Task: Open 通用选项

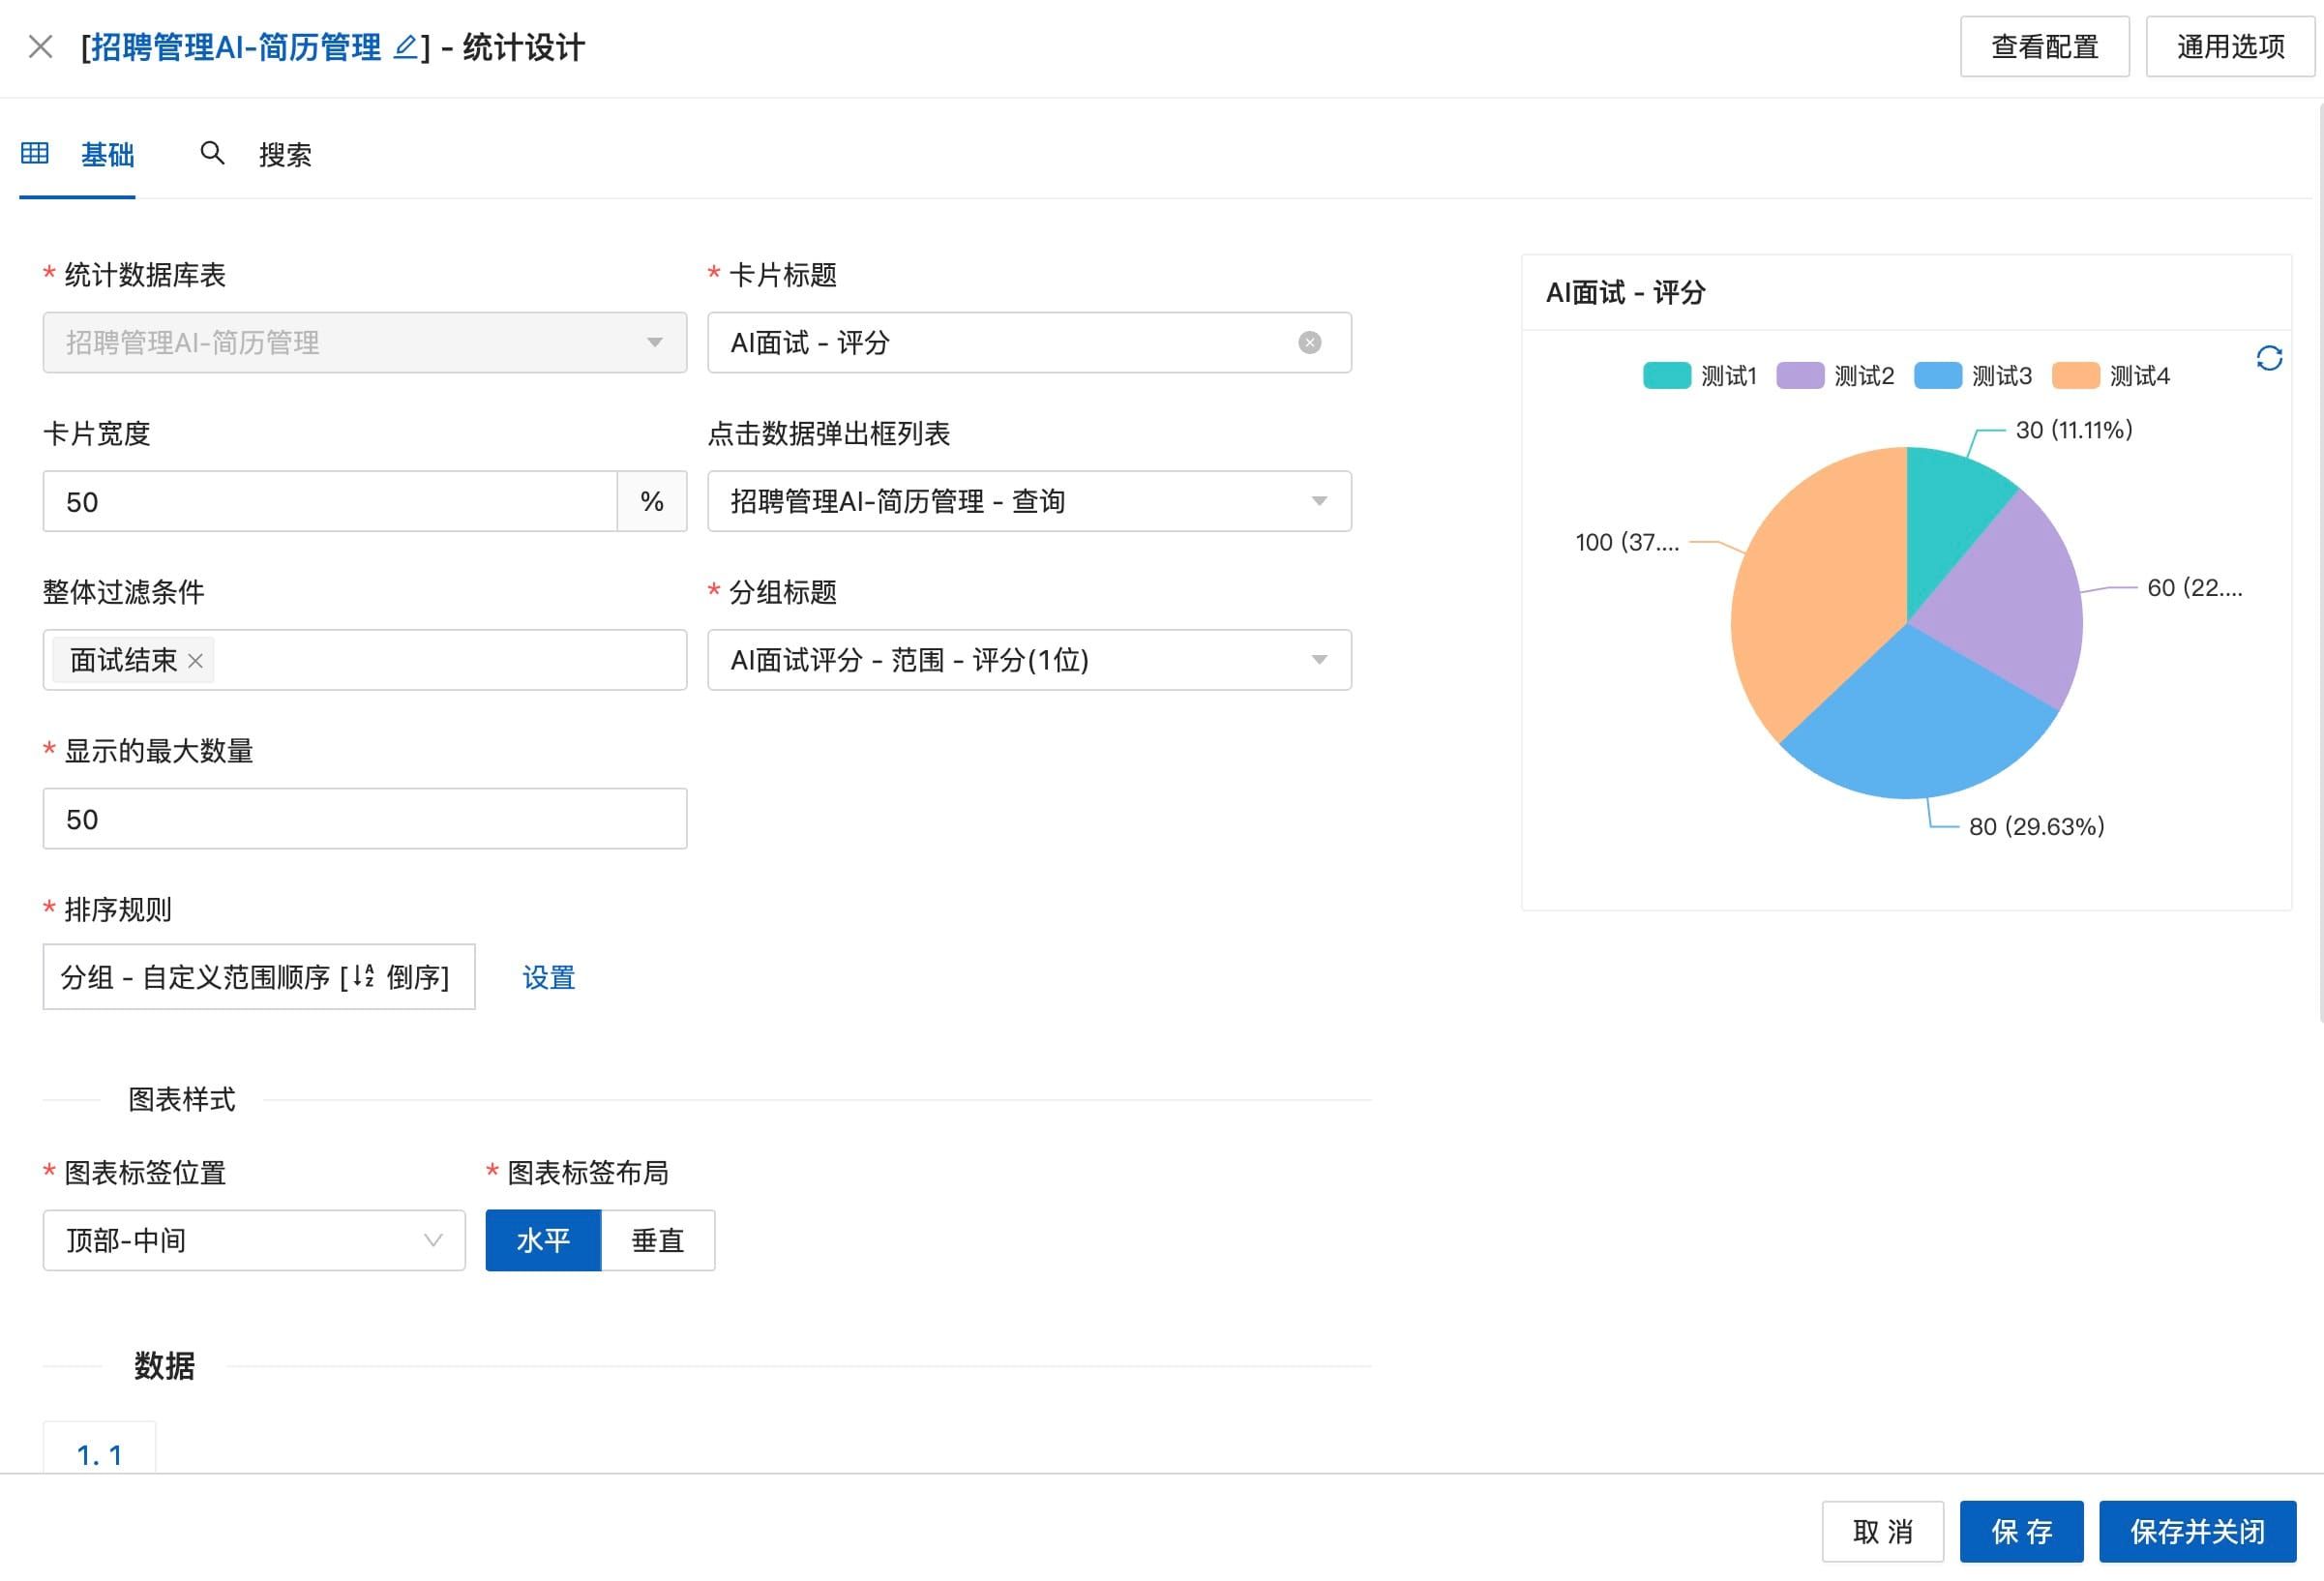Action: pyautogui.click(x=2230, y=46)
